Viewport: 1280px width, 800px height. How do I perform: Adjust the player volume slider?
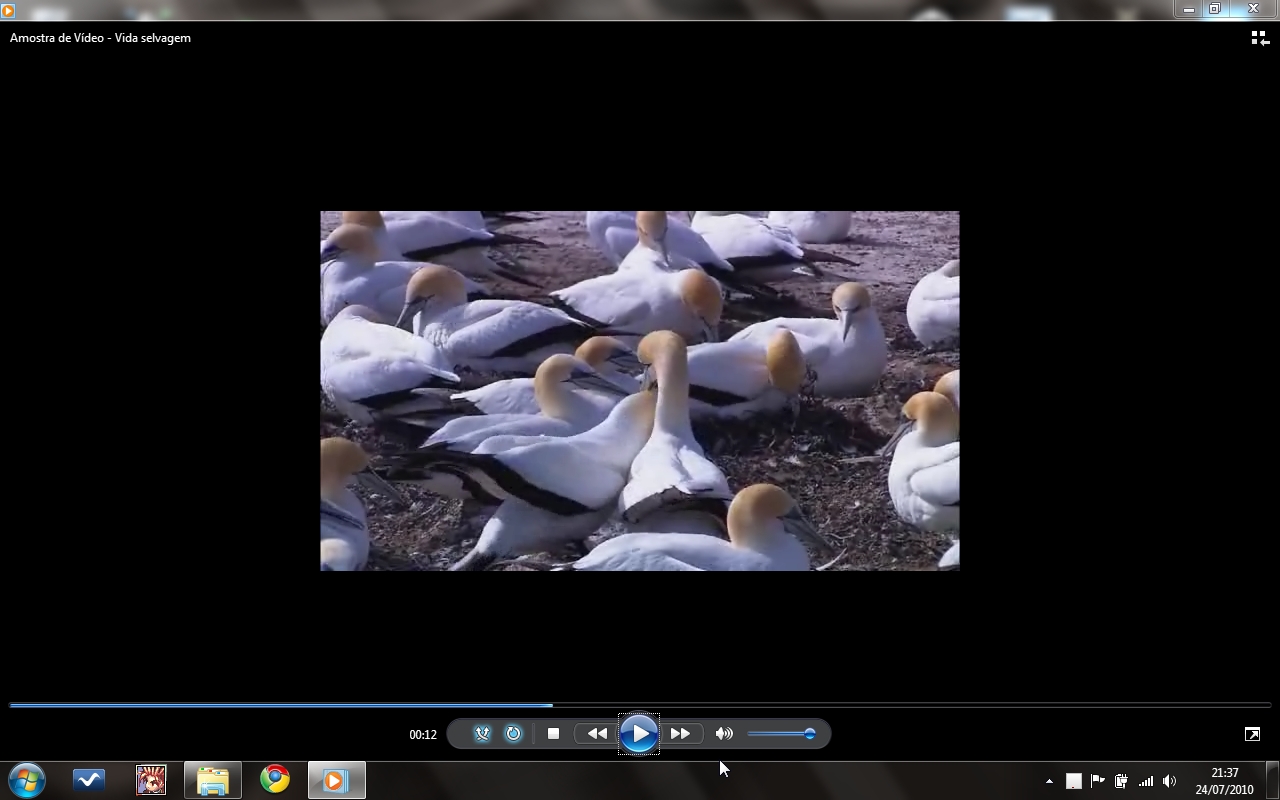(782, 734)
